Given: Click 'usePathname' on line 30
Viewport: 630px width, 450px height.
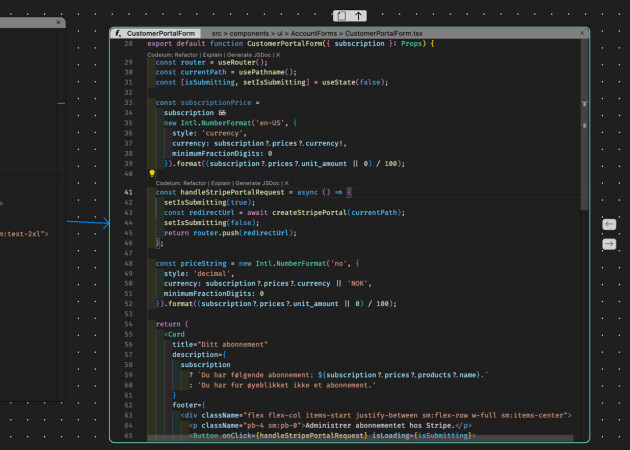Looking at the screenshot, I should 261,73.
